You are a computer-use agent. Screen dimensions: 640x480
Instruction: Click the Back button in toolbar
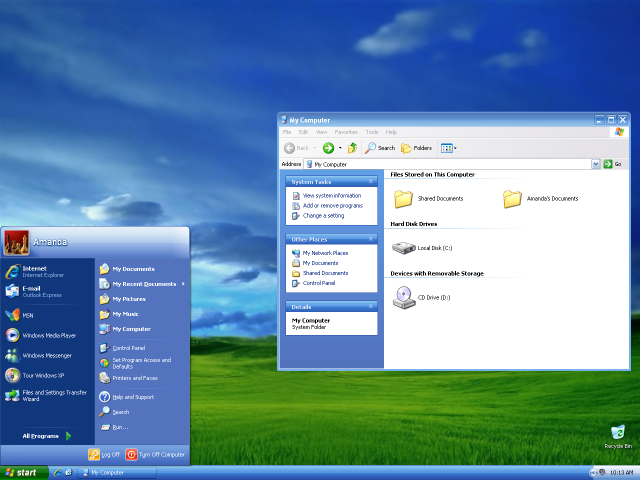(297, 148)
